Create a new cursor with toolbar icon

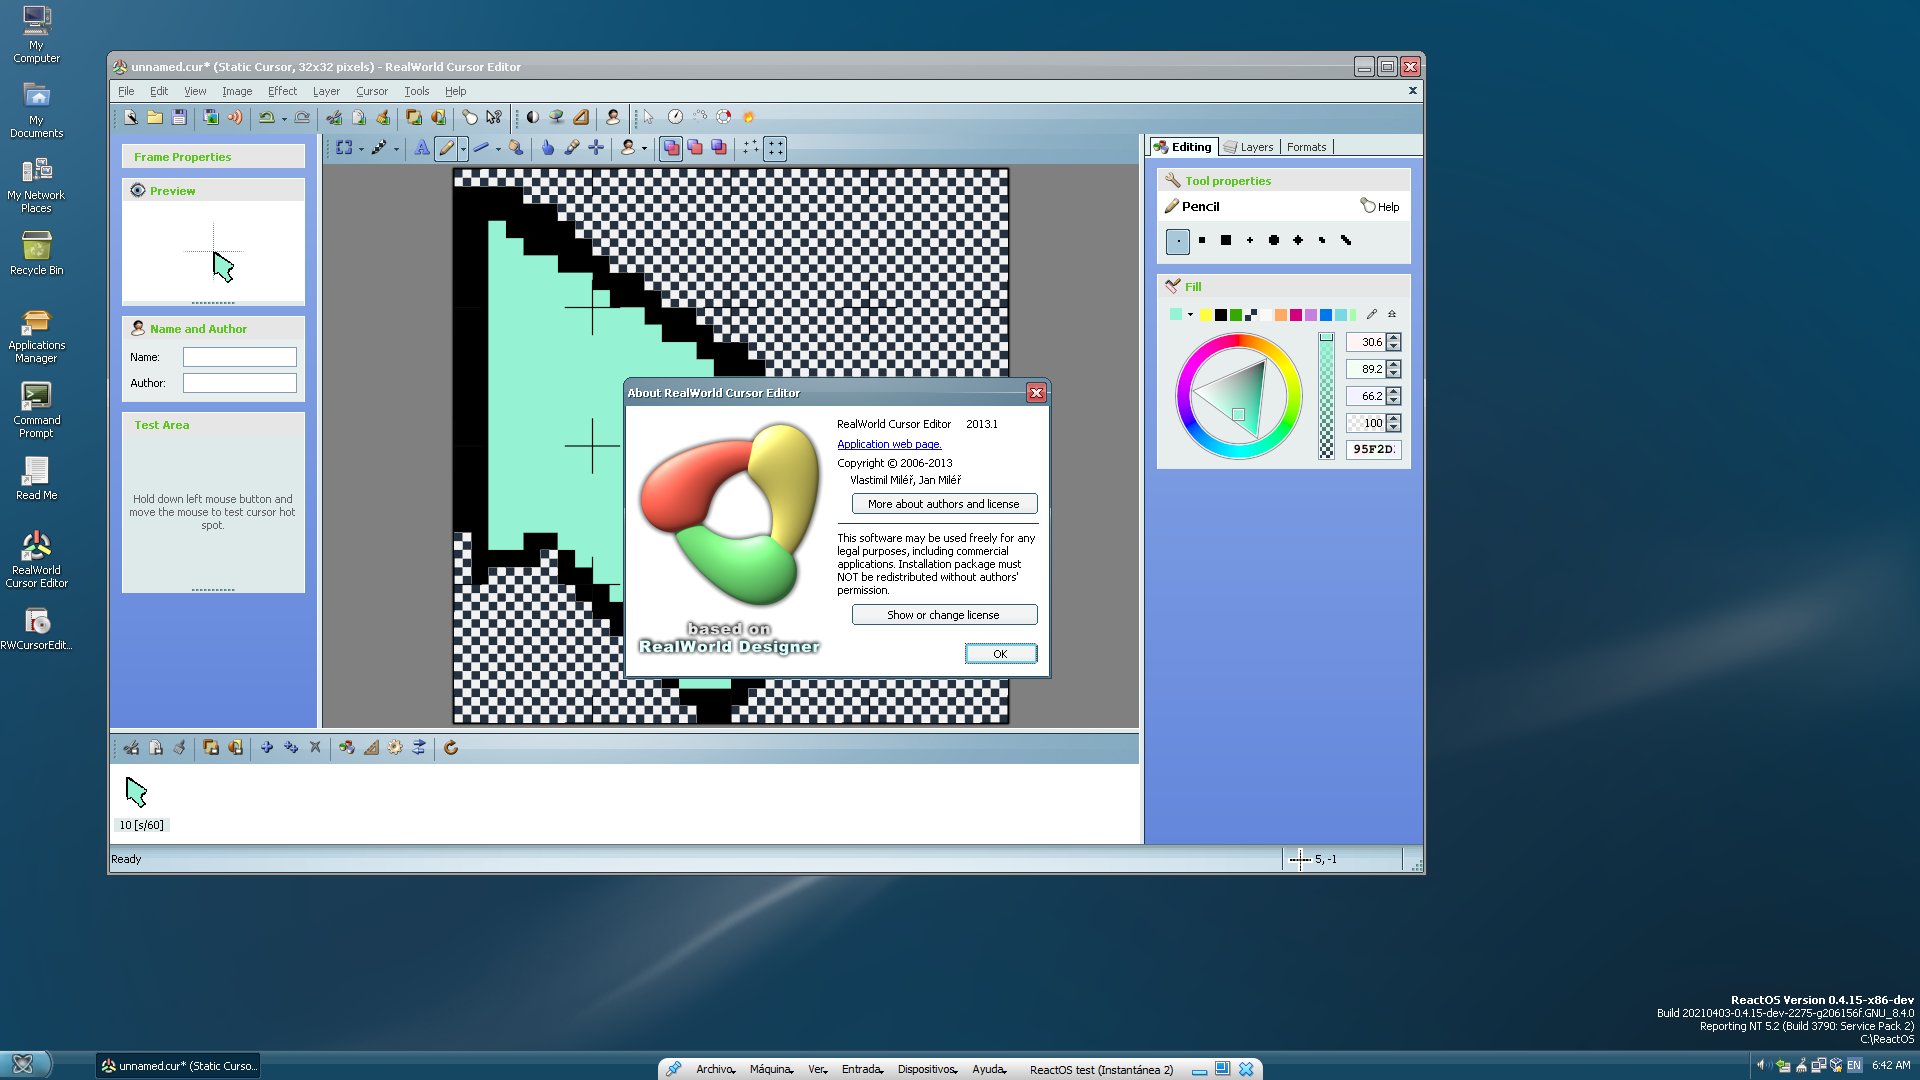pos(131,117)
